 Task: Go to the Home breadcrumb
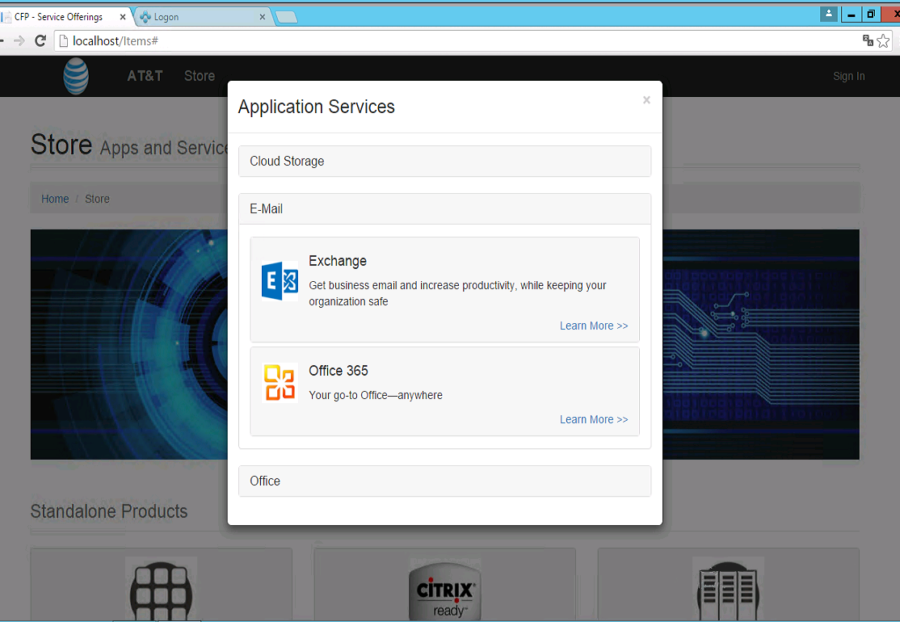tap(55, 199)
